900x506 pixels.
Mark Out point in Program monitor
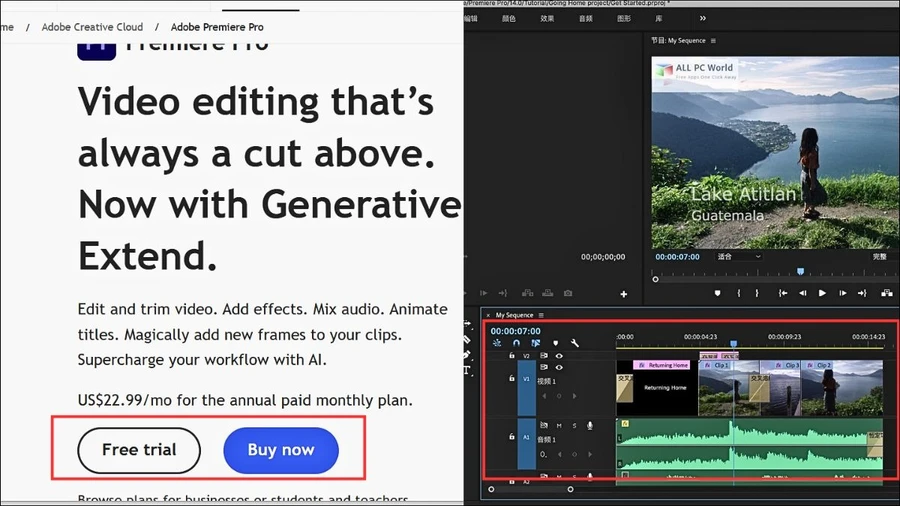click(x=757, y=293)
